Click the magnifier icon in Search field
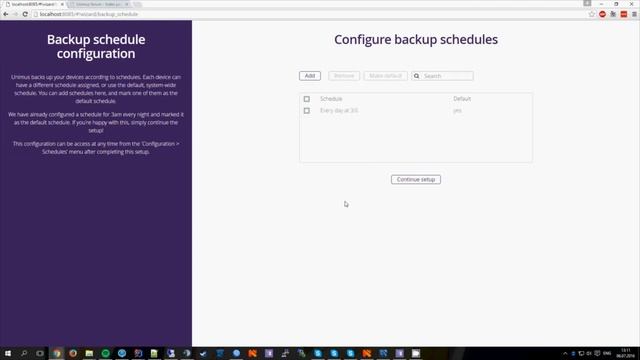This screenshot has width=640, height=360. [416, 76]
